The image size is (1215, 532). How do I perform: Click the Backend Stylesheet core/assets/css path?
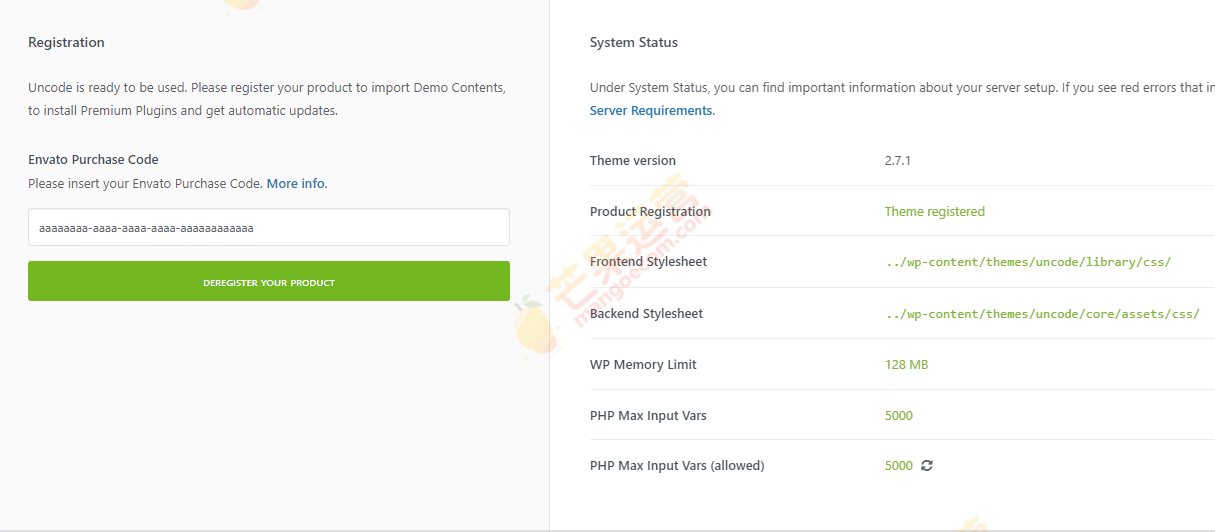[x=1041, y=314]
